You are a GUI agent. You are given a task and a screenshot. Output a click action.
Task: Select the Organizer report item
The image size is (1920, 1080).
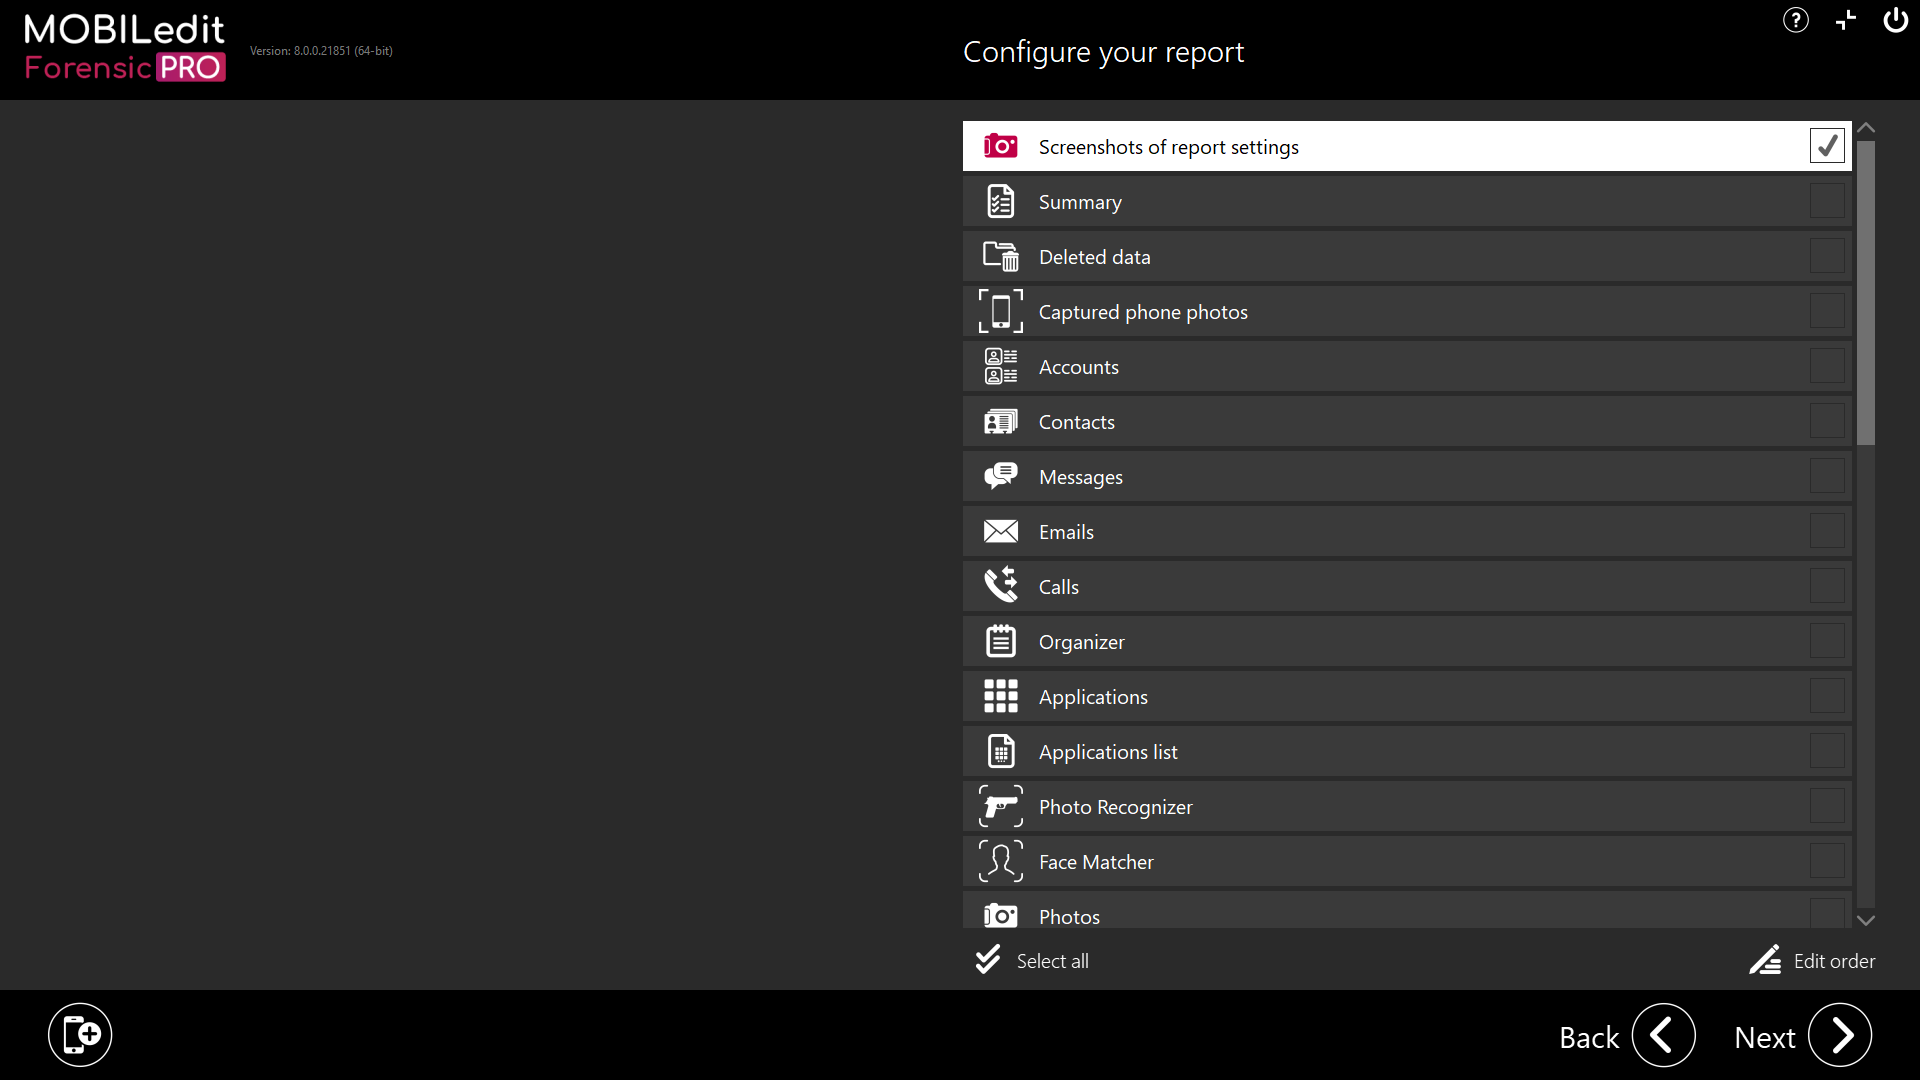[x=1081, y=642]
